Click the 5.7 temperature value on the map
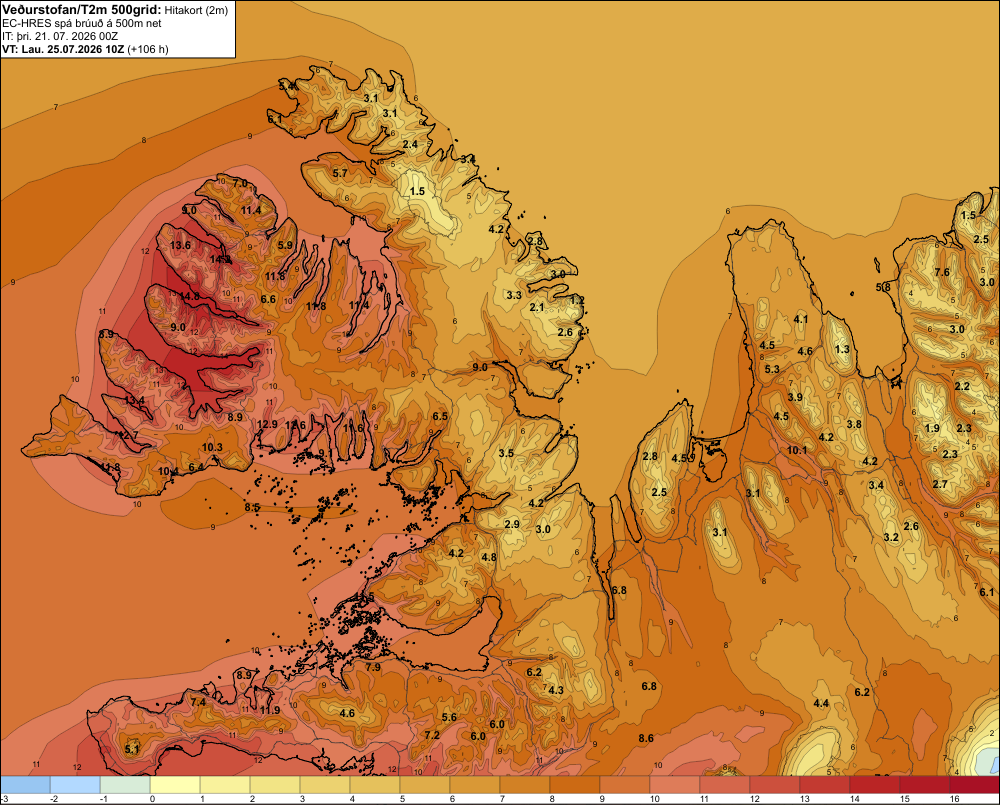The width and height of the screenshot is (1000, 805). click(340, 173)
